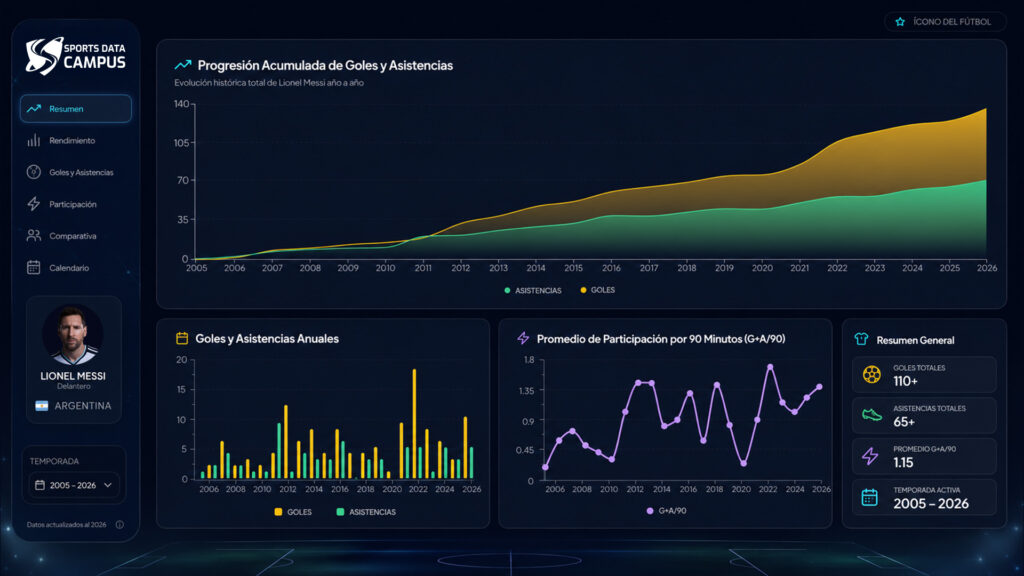This screenshot has width=1024, height=576.
Task: Click the Participación lightning icon
Action: click(x=34, y=204)
